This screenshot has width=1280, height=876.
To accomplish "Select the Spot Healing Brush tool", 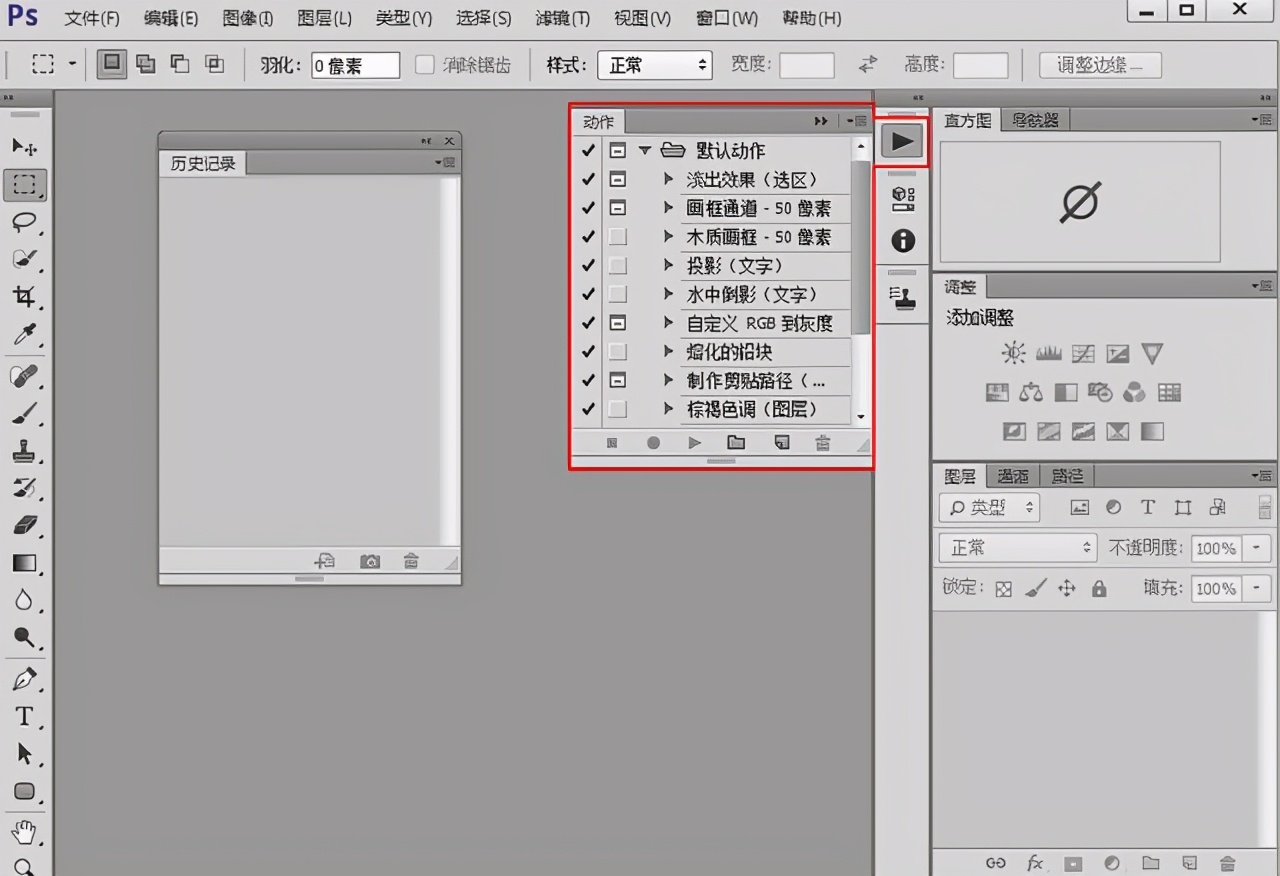I will (x=25, y=376).
